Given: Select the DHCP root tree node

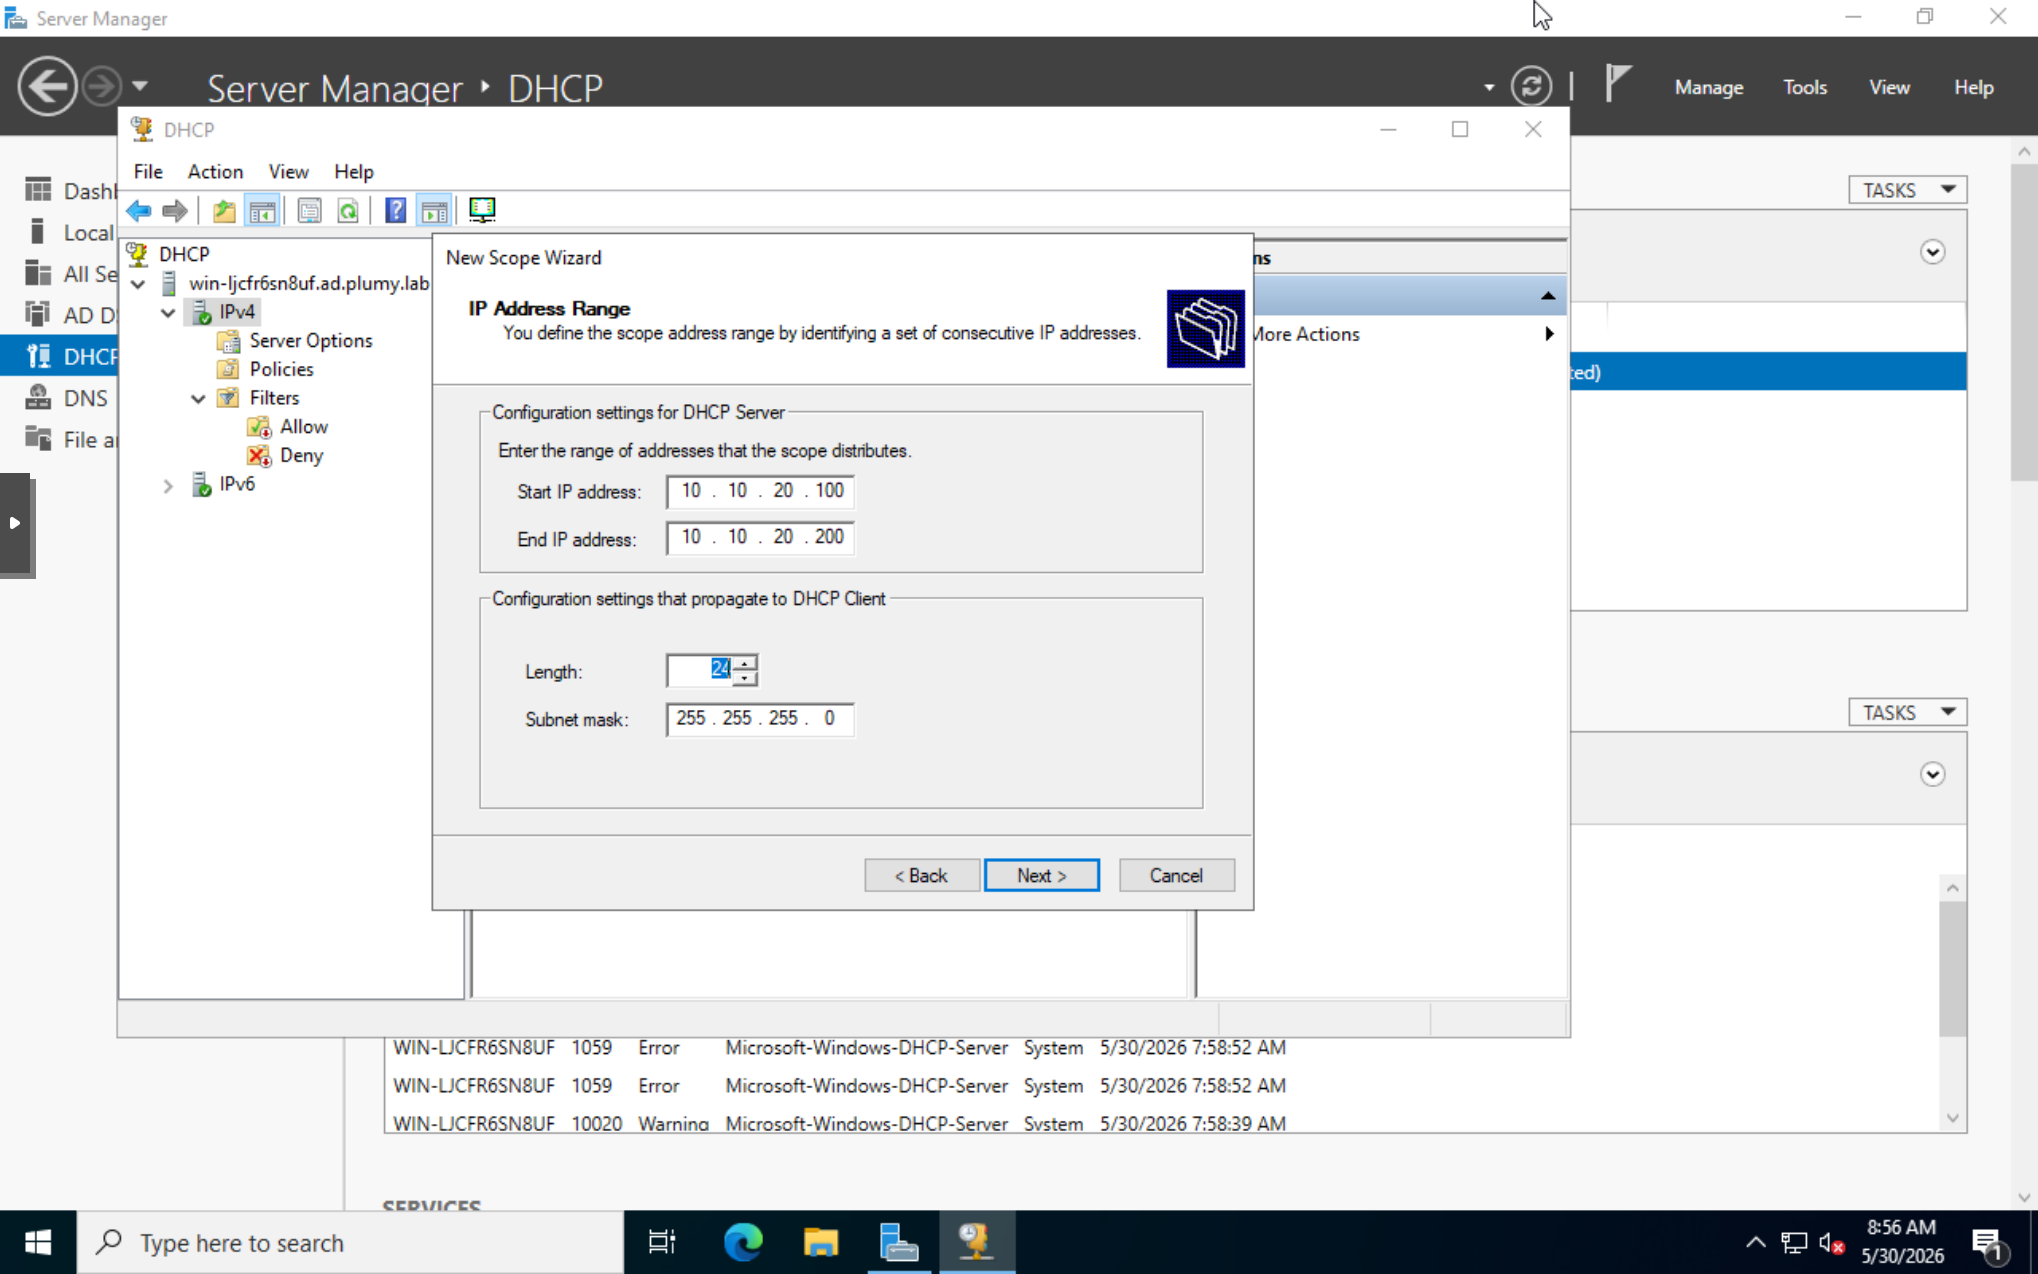Looking at the screenshot, I should pyautogui.click(x=184, y=254).
